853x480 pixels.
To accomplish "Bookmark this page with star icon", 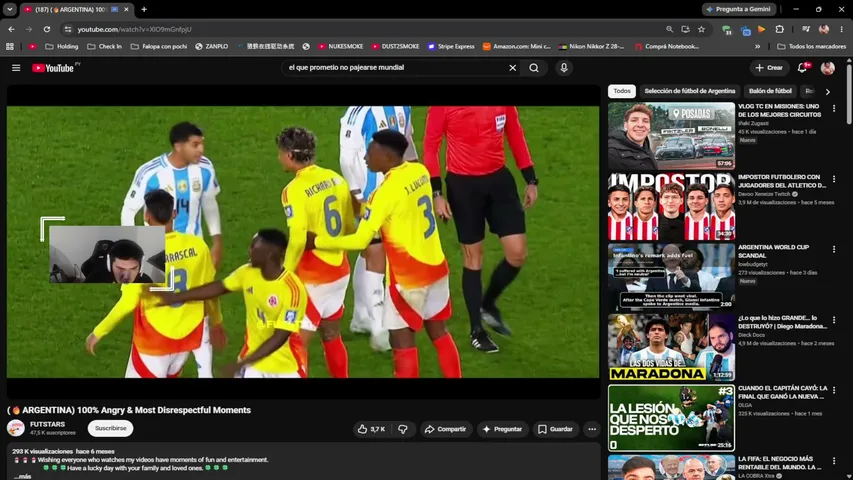I will click(702, 29).
